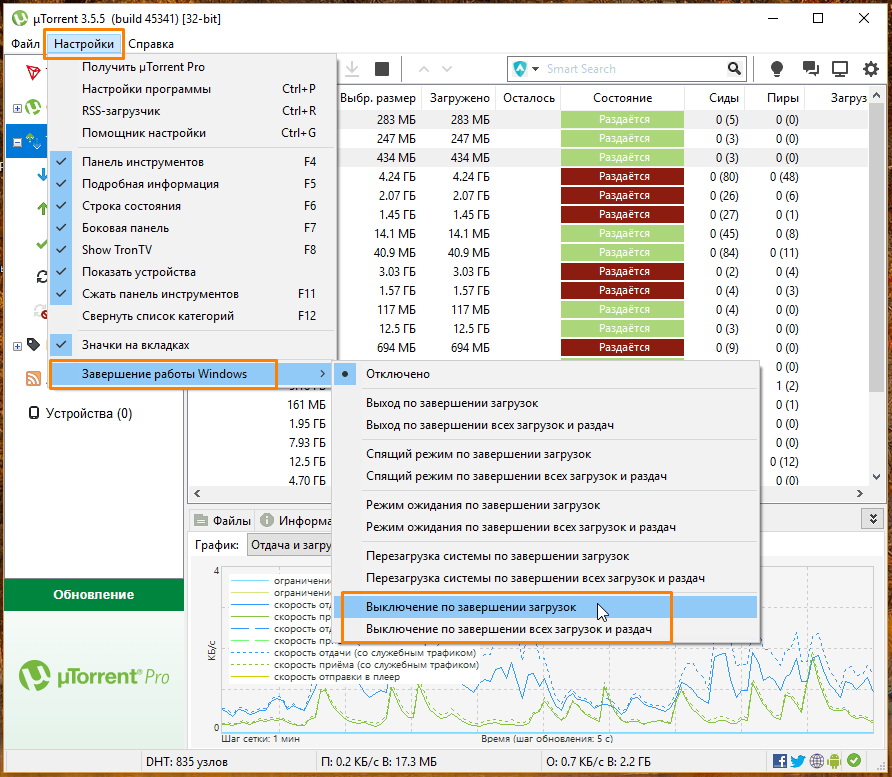Expand the µTorrent tree node plus sign
The height and width of the screenshot is (777, 892).
coord(18,108)
